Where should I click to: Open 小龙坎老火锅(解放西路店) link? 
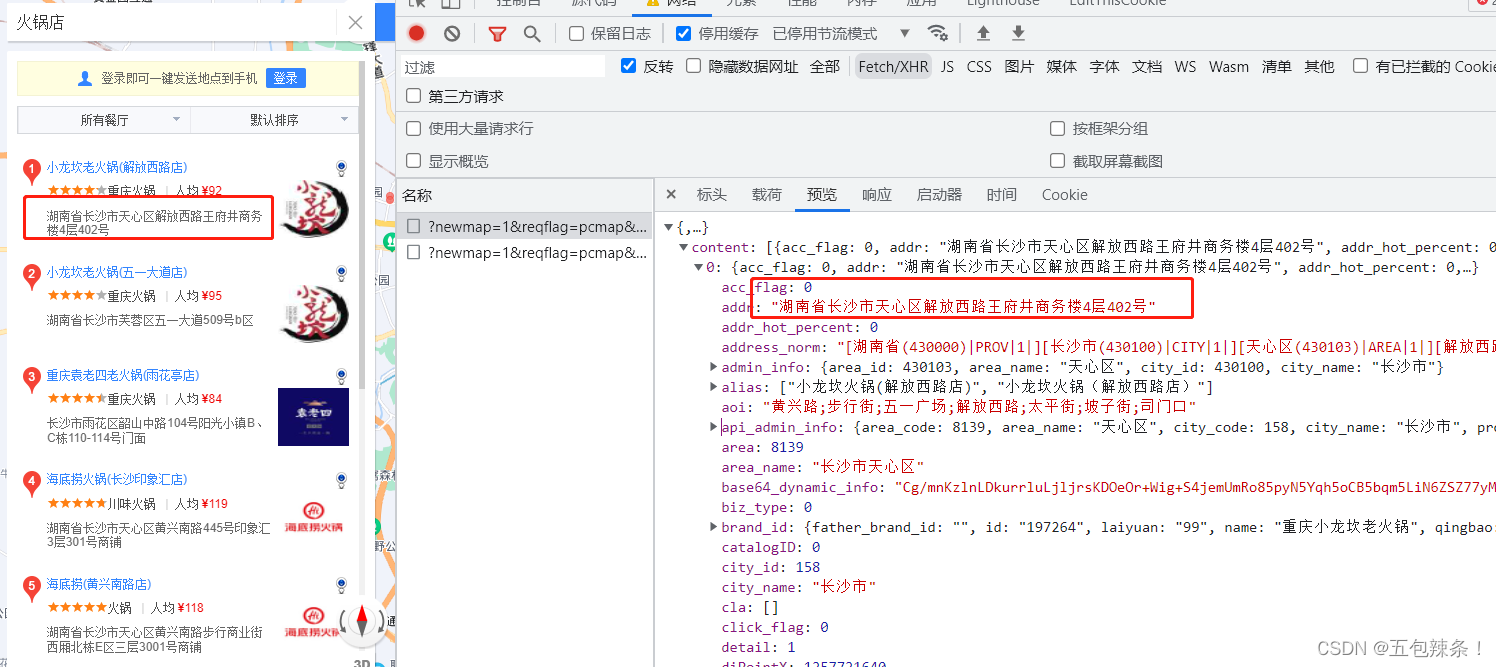(117, 167)
